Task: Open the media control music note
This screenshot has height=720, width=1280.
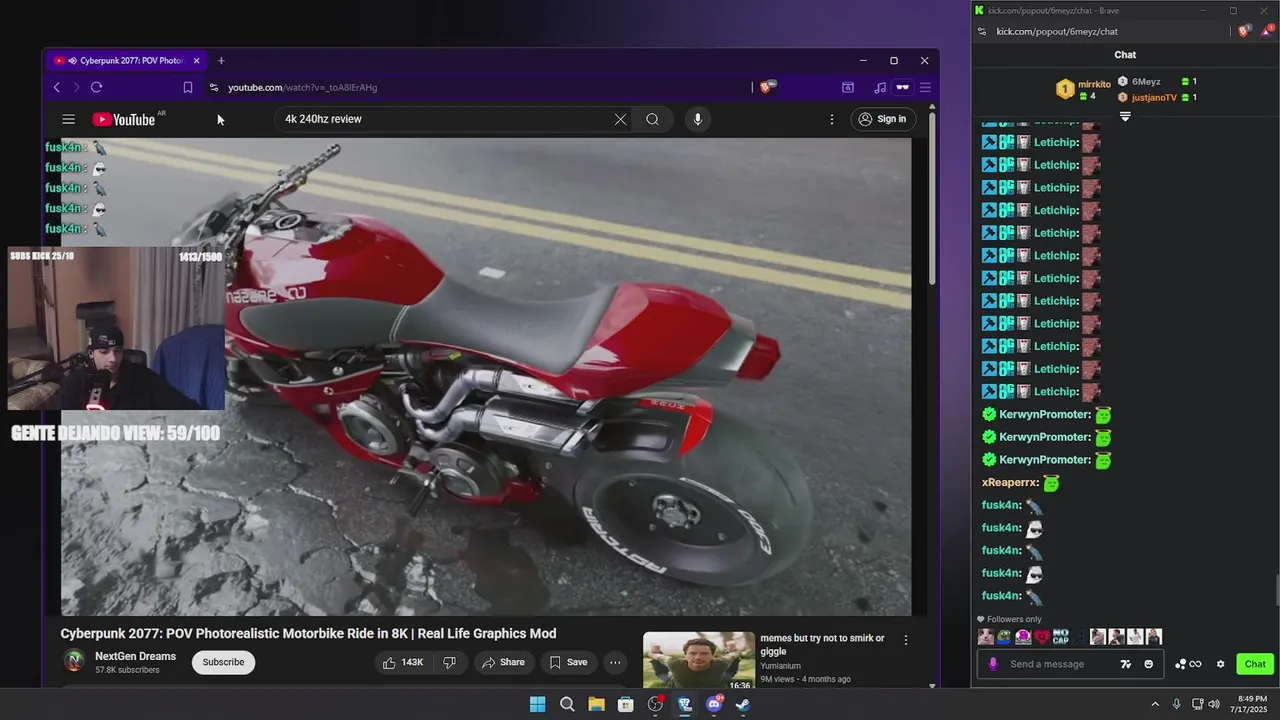Action: click(x=880, y=87)
